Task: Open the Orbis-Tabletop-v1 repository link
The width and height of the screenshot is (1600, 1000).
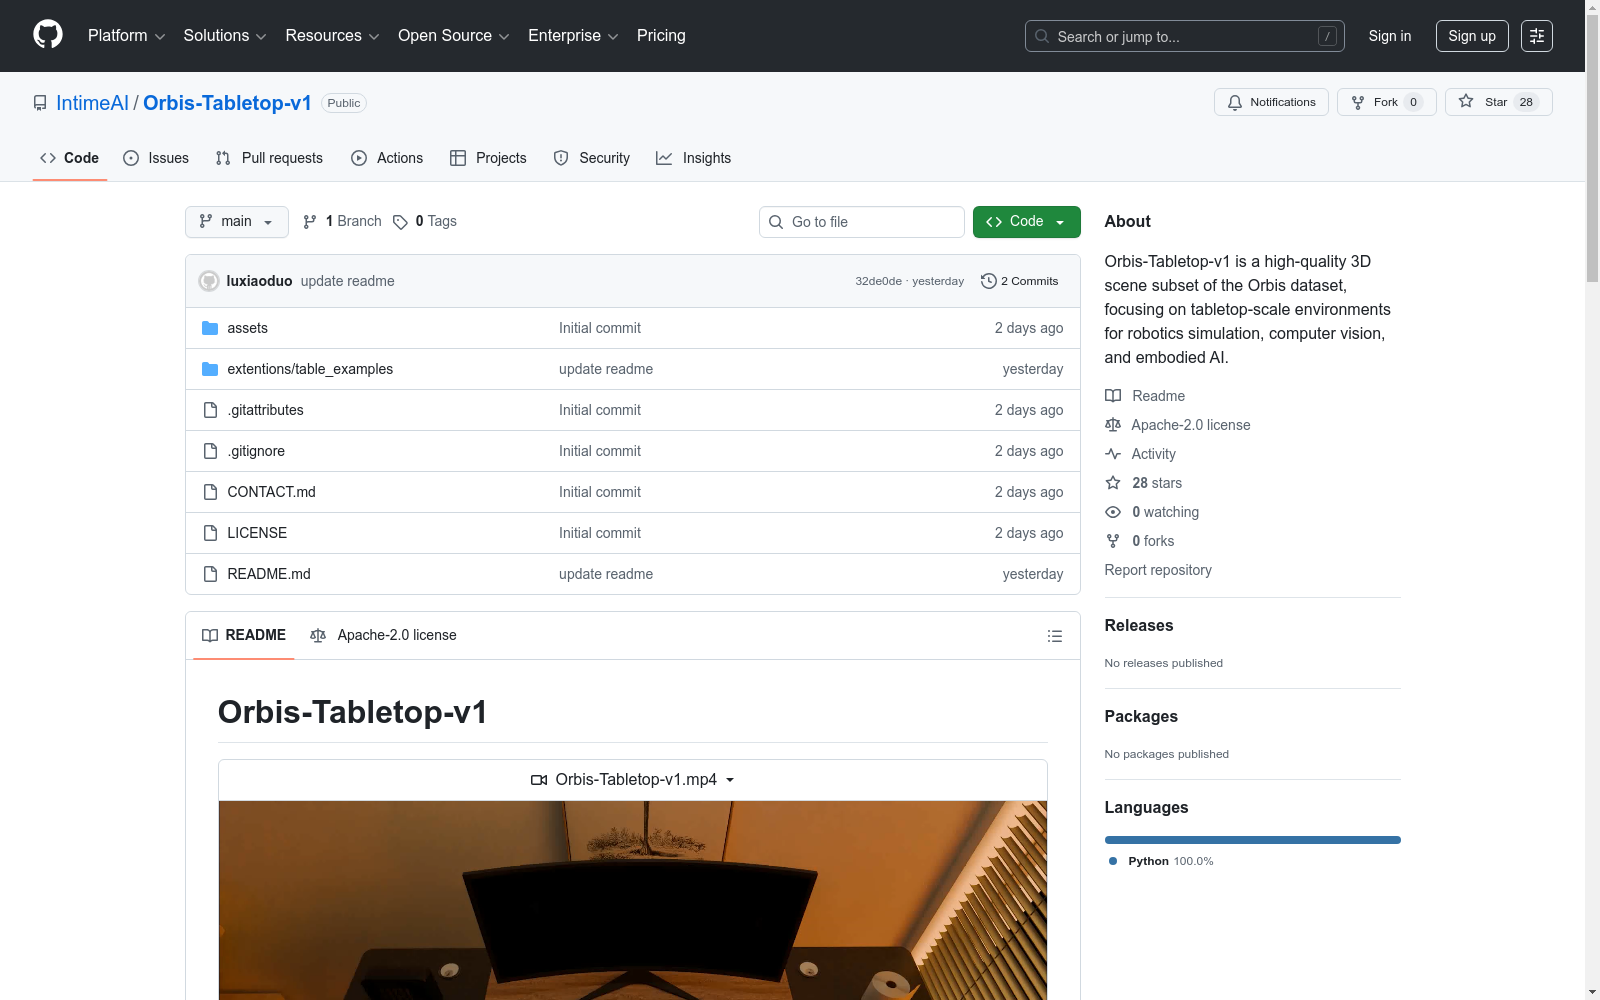Action: [227, 103]
